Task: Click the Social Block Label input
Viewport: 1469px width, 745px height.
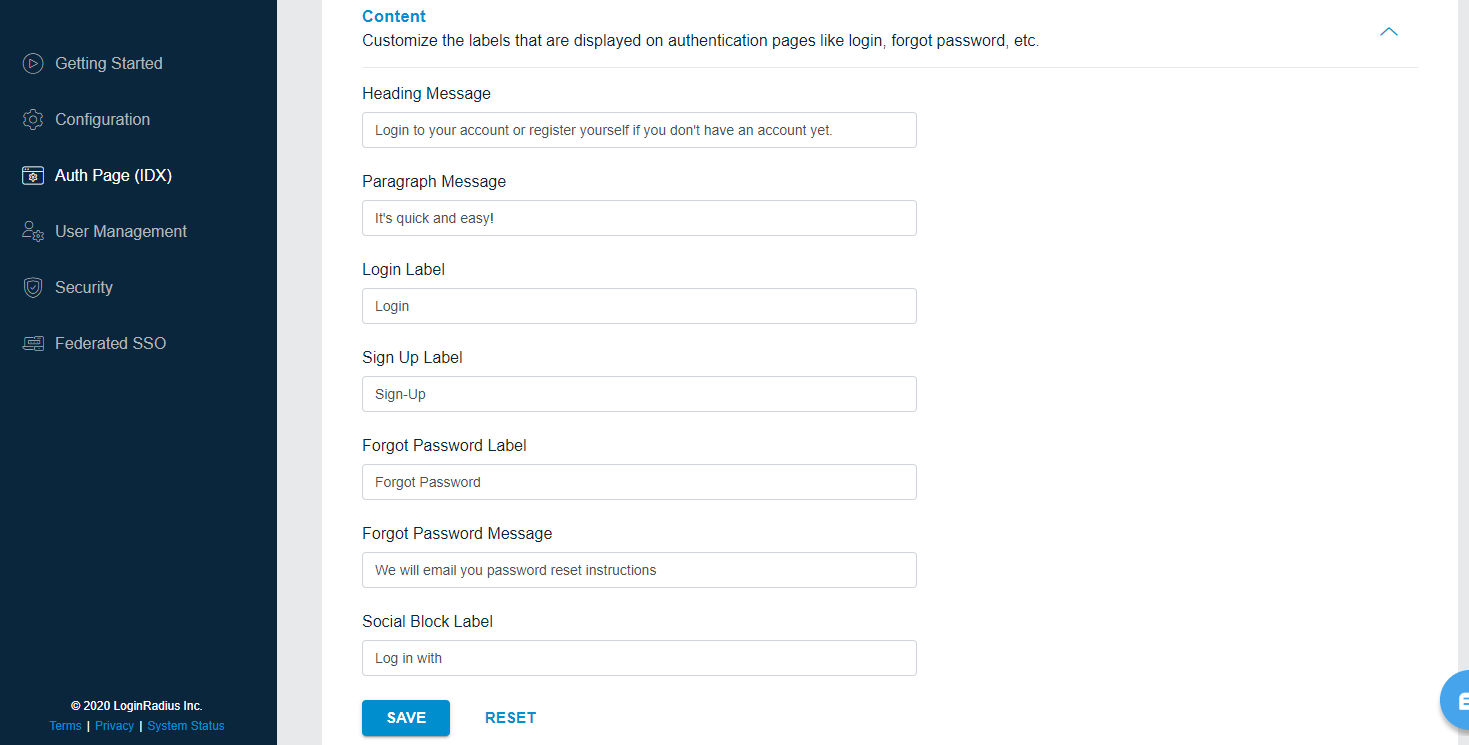Action: pos(639,658)
